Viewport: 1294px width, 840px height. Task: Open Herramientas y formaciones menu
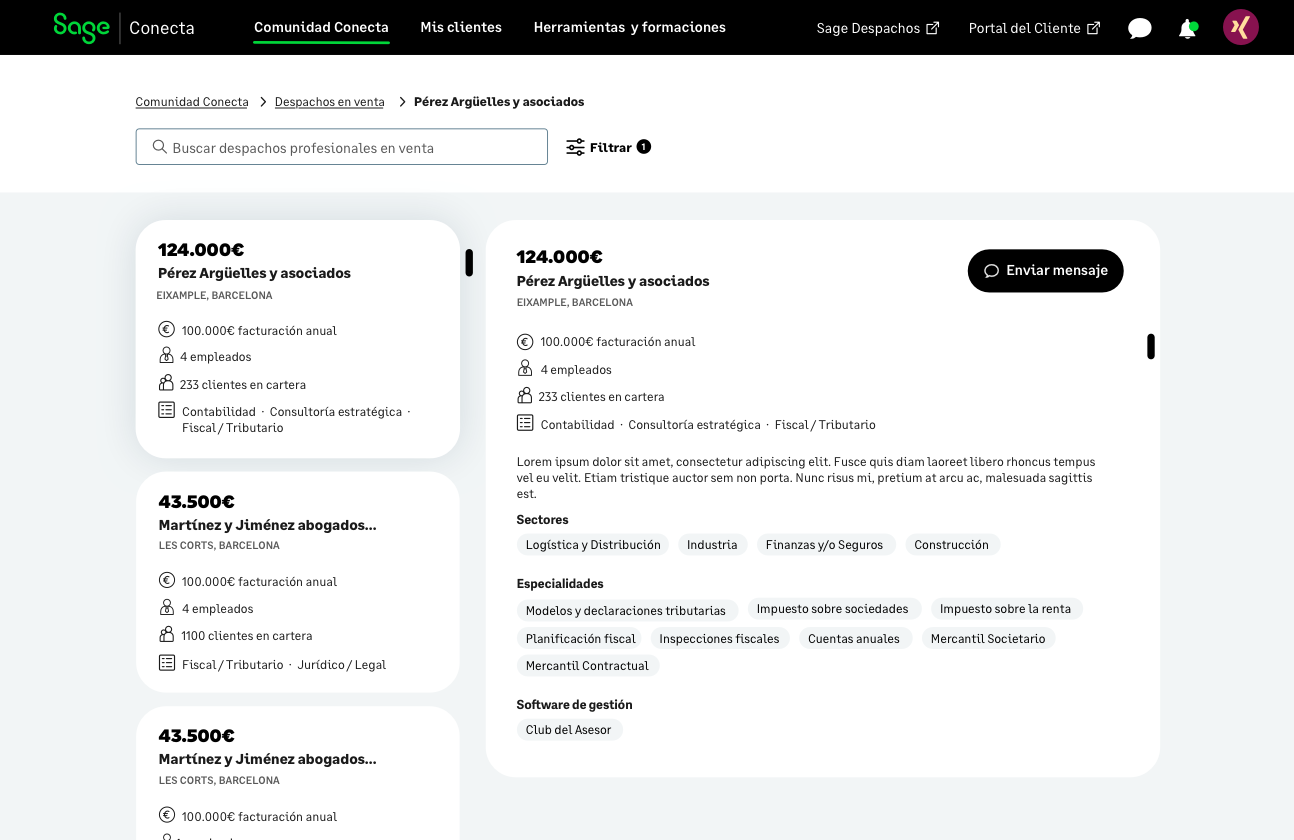coord(629,27)
